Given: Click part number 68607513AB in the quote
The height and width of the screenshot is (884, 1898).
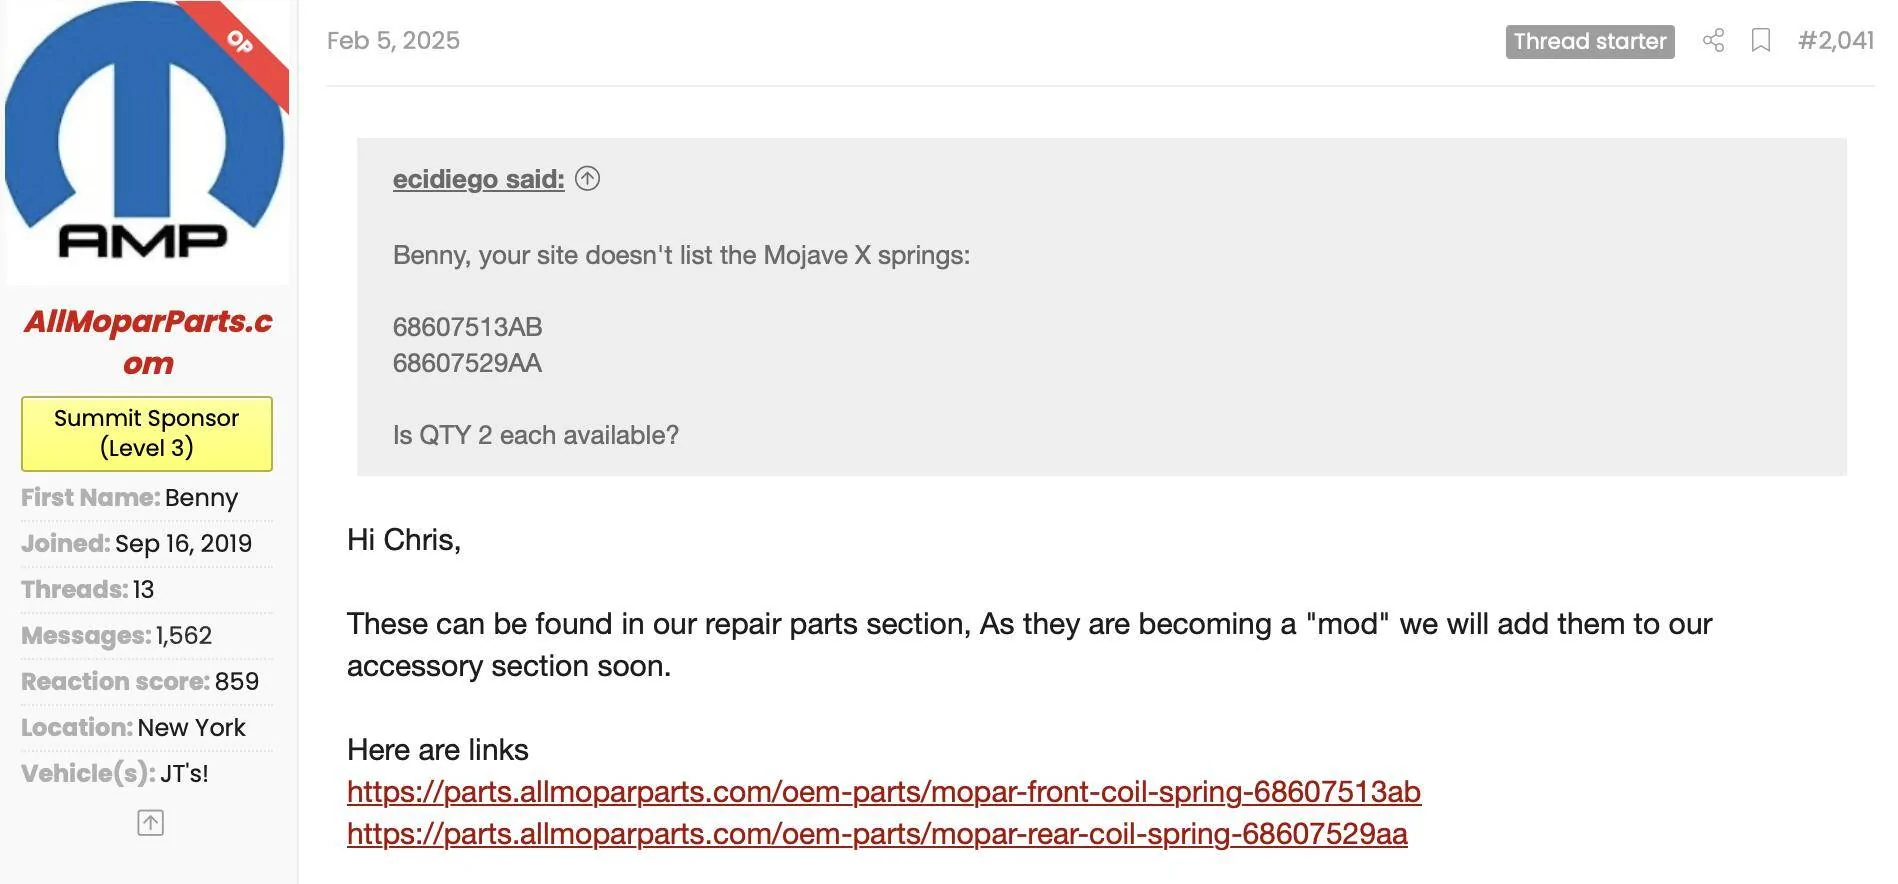Looking at the screenshot, I should click(x=467, y=327).
